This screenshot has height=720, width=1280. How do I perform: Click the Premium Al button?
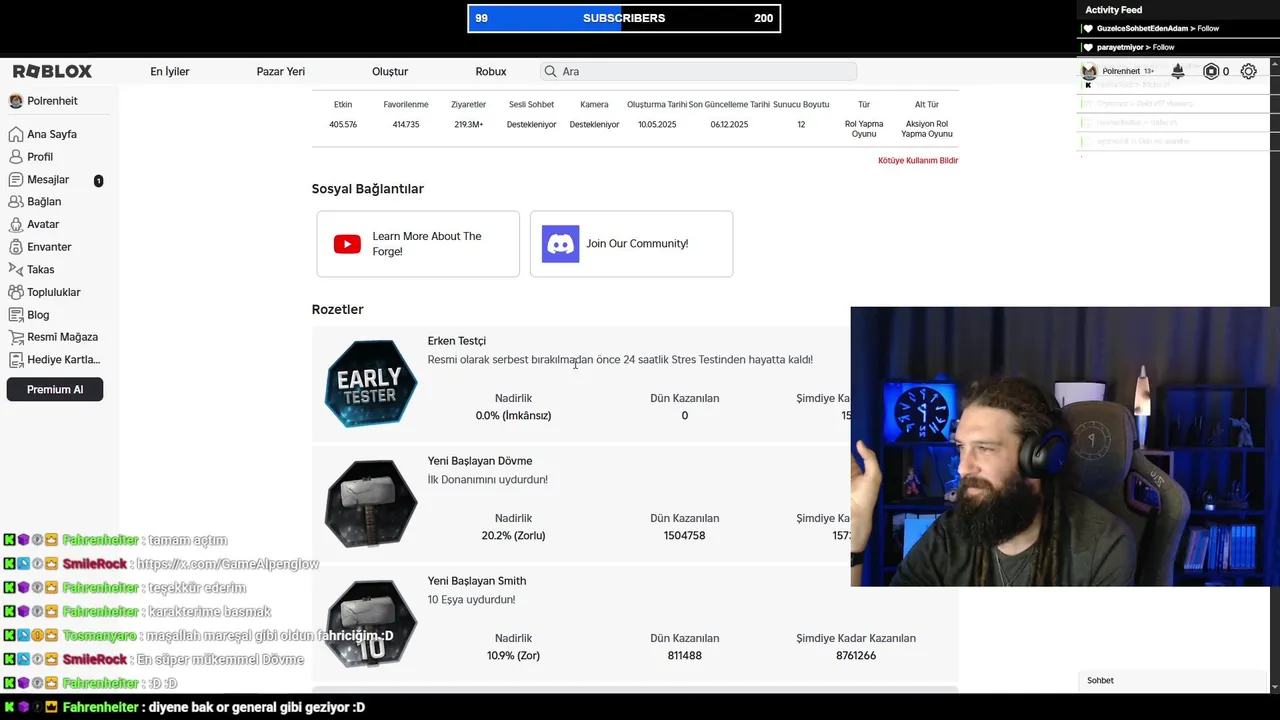(55, 389)
